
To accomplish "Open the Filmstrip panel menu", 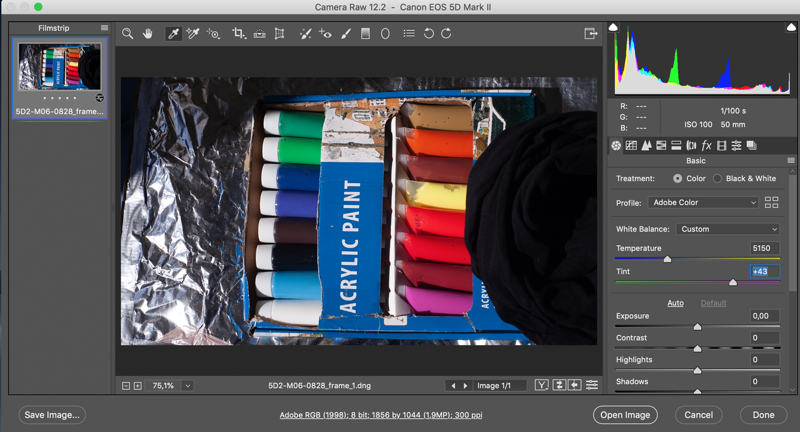I will coord(104,28).
